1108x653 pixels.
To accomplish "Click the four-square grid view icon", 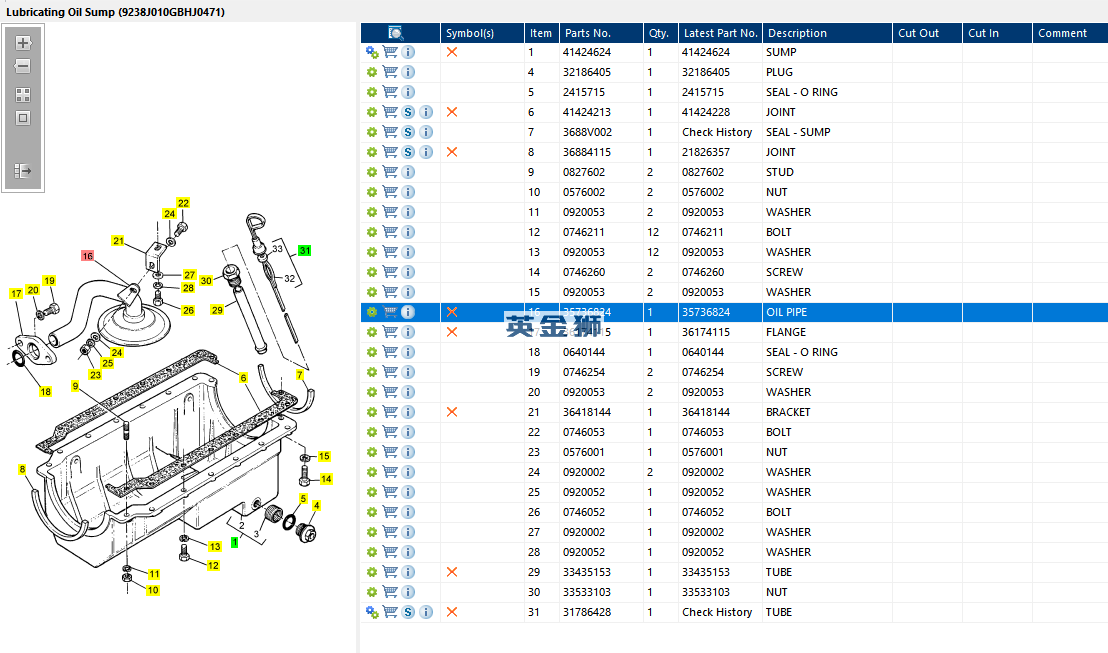I will (23, 95).
